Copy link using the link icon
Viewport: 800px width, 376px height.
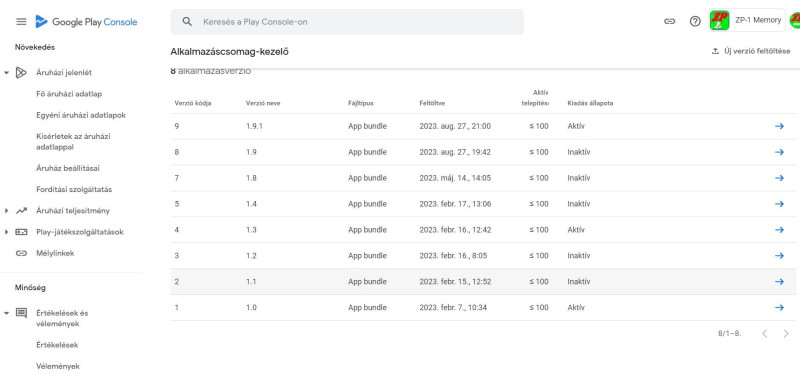(669, 21)
